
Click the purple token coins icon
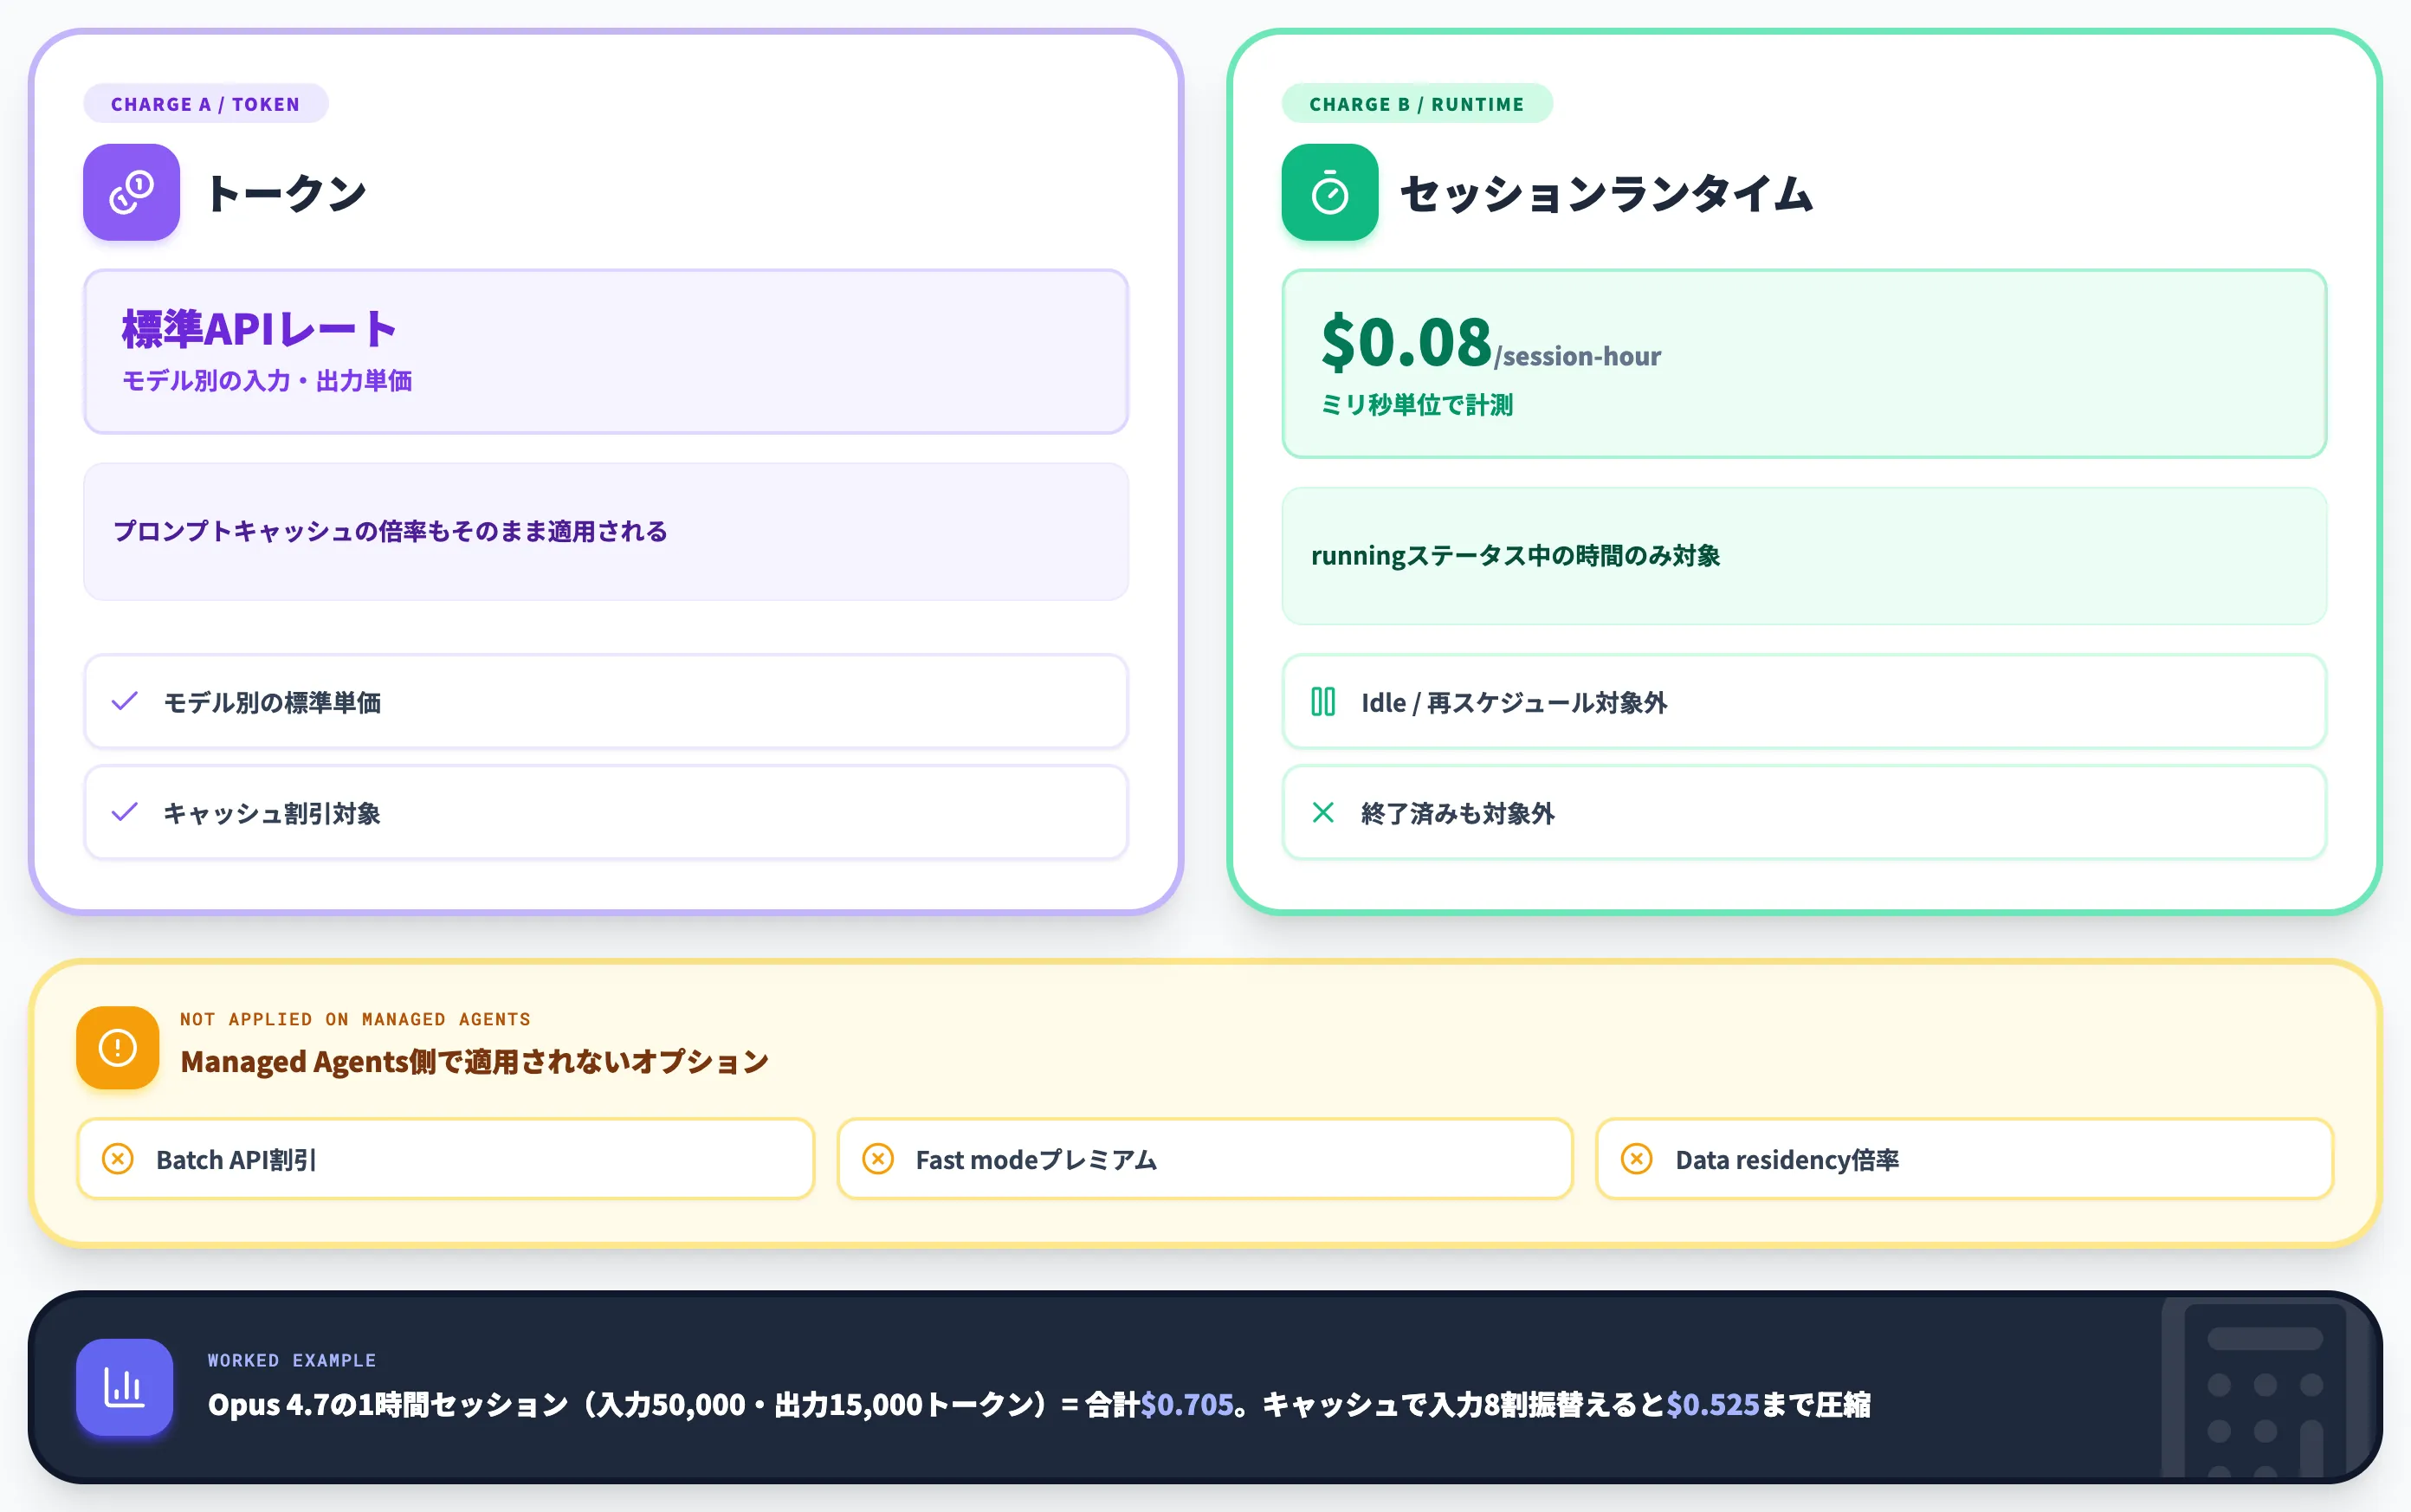131,192
